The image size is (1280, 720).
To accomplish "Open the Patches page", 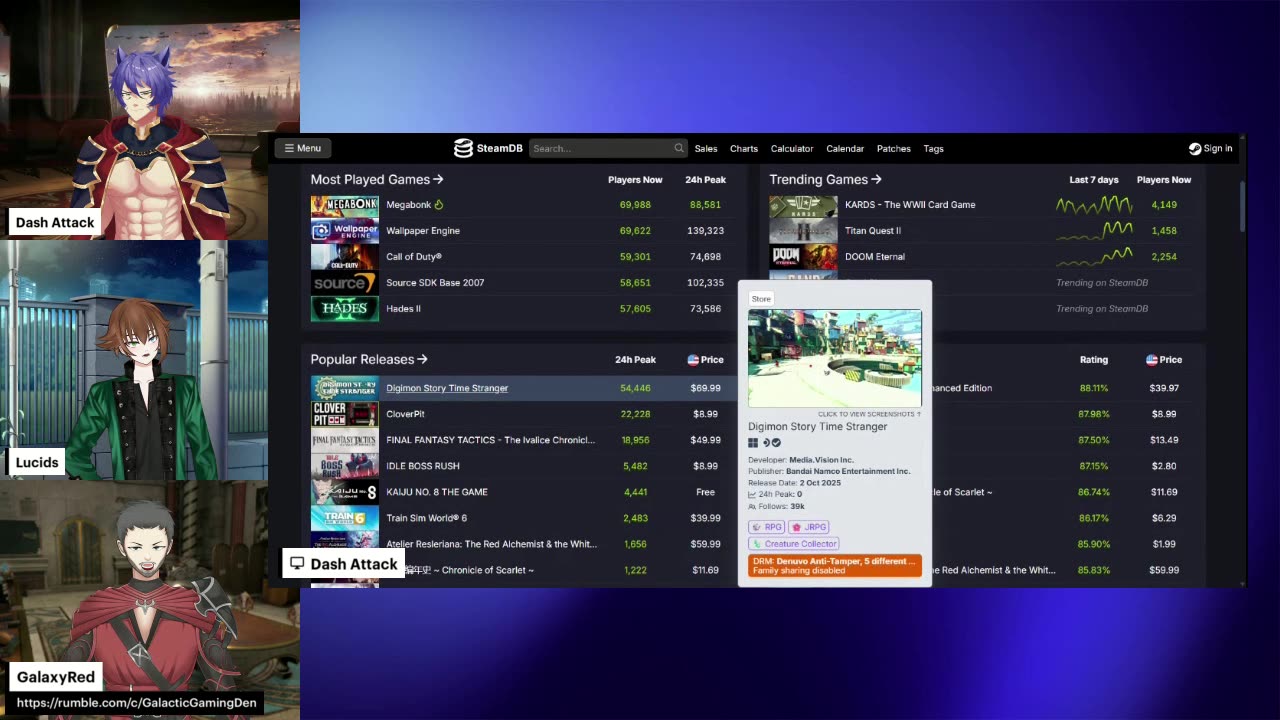I will [894, 149].
